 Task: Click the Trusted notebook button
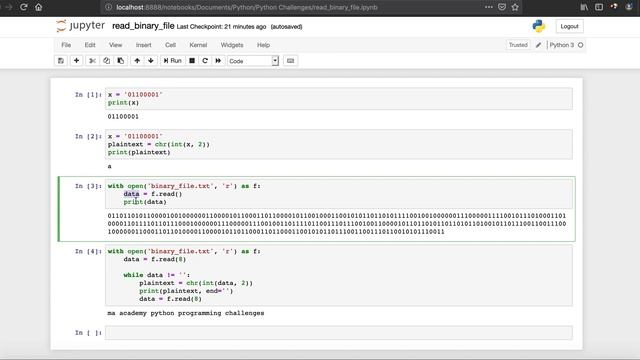[518, 45]
